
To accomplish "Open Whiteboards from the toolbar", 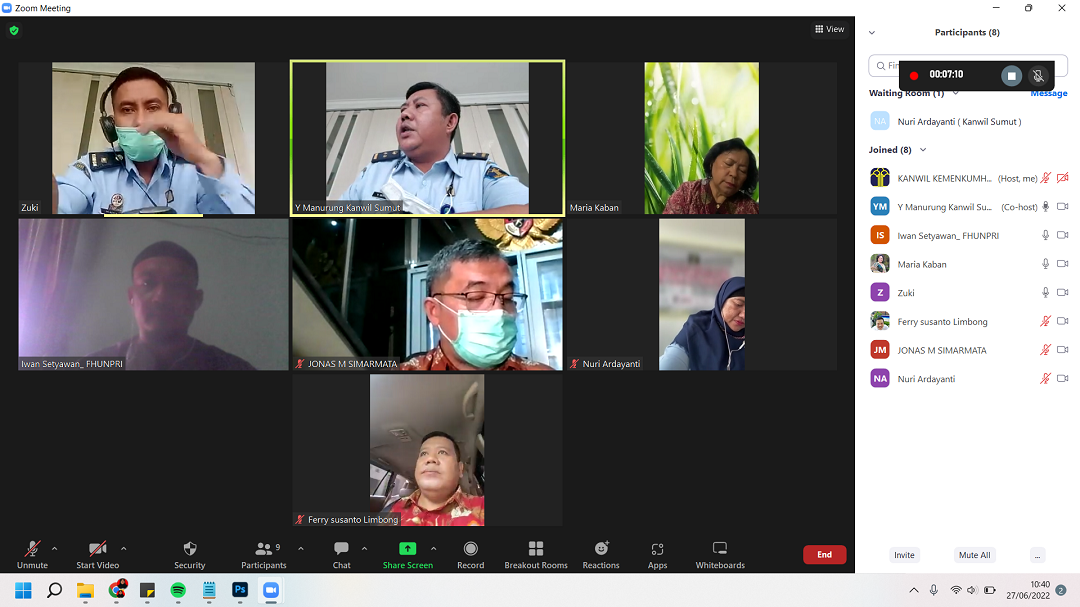I will [720, 549].
